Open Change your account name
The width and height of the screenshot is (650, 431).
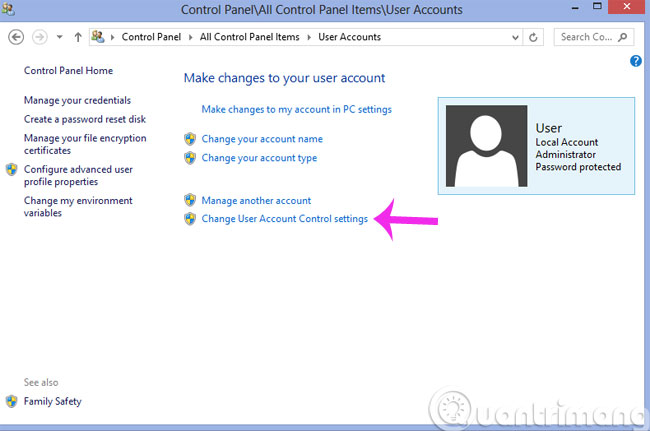[262, 139]
